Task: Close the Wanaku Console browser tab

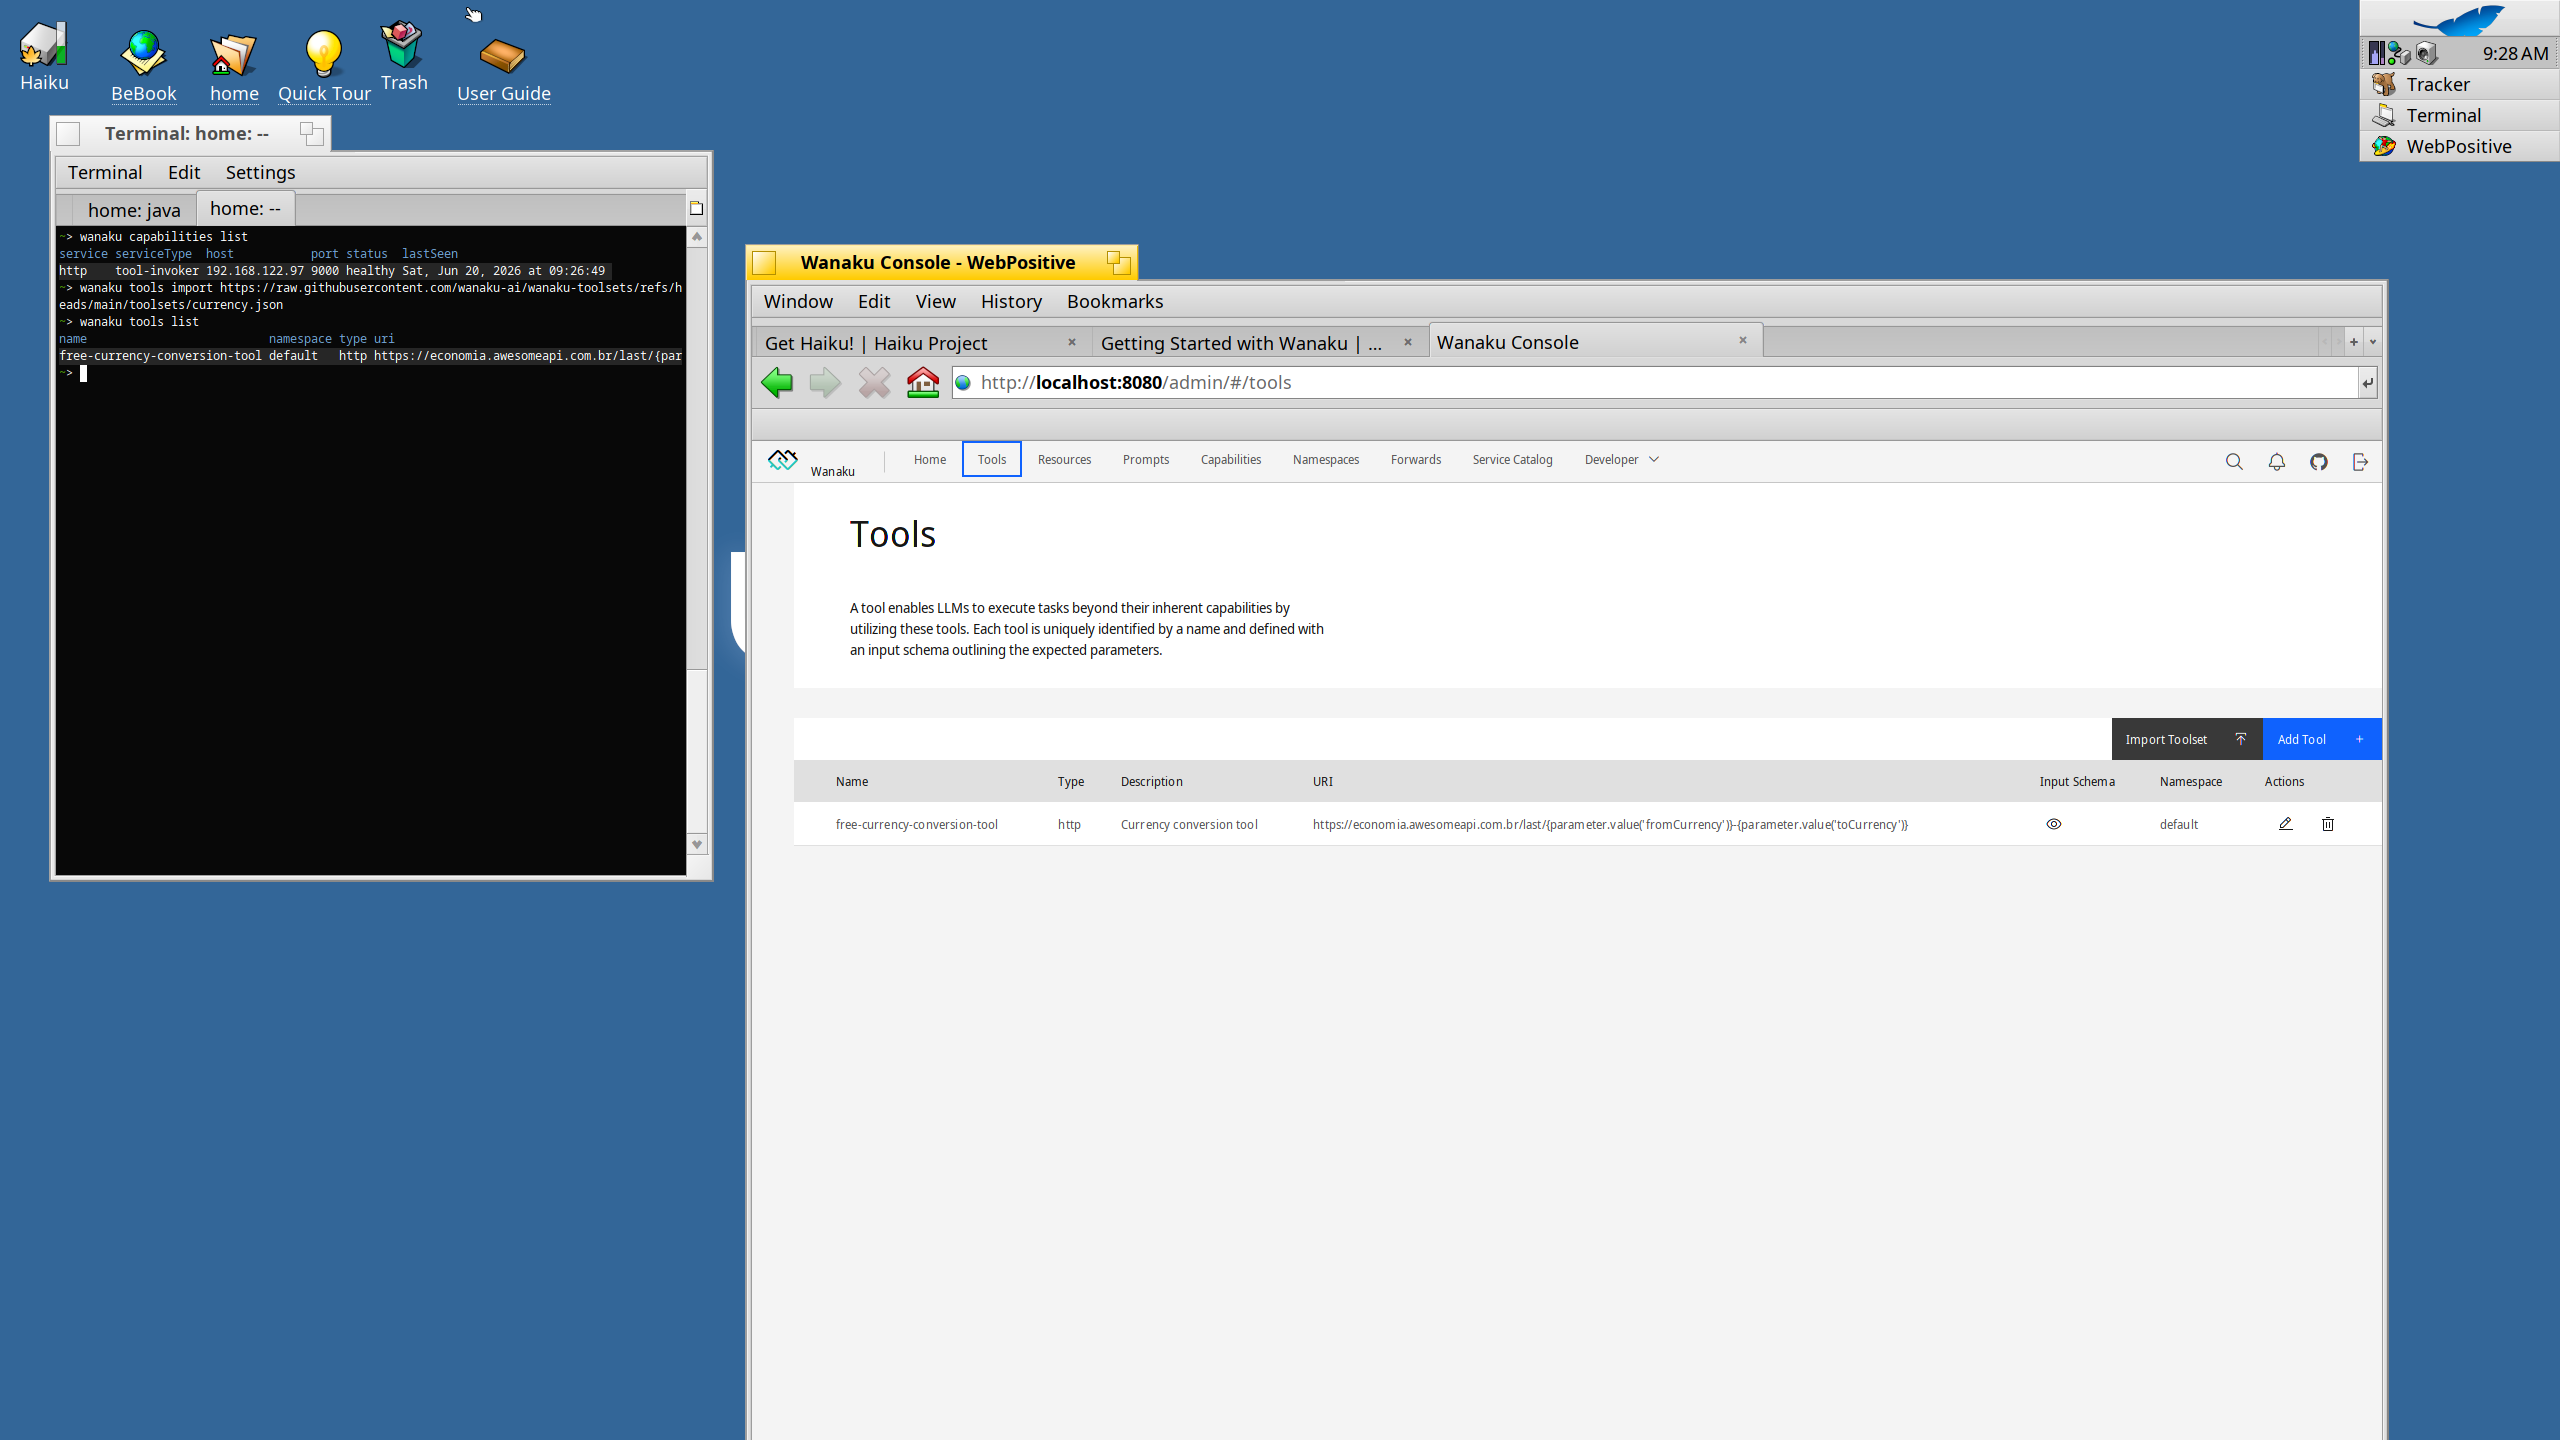Action: coord(1743,340)
